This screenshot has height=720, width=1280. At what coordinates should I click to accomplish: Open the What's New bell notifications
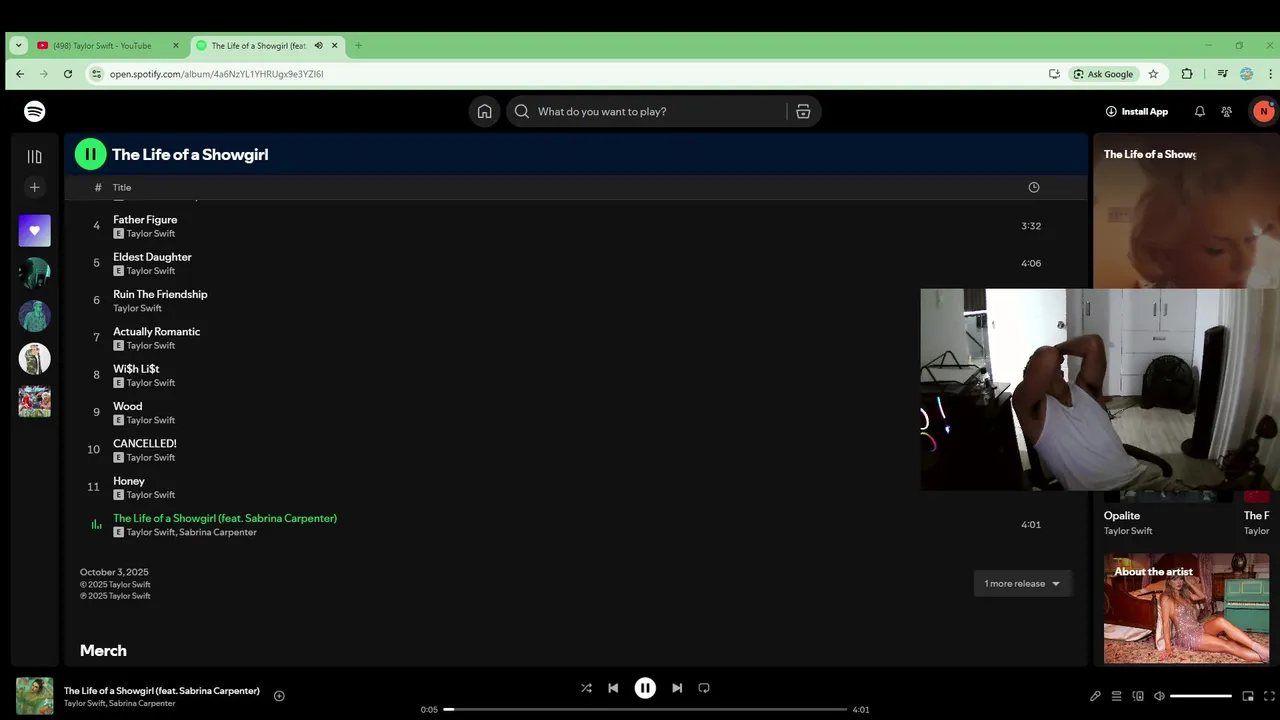1200,111
